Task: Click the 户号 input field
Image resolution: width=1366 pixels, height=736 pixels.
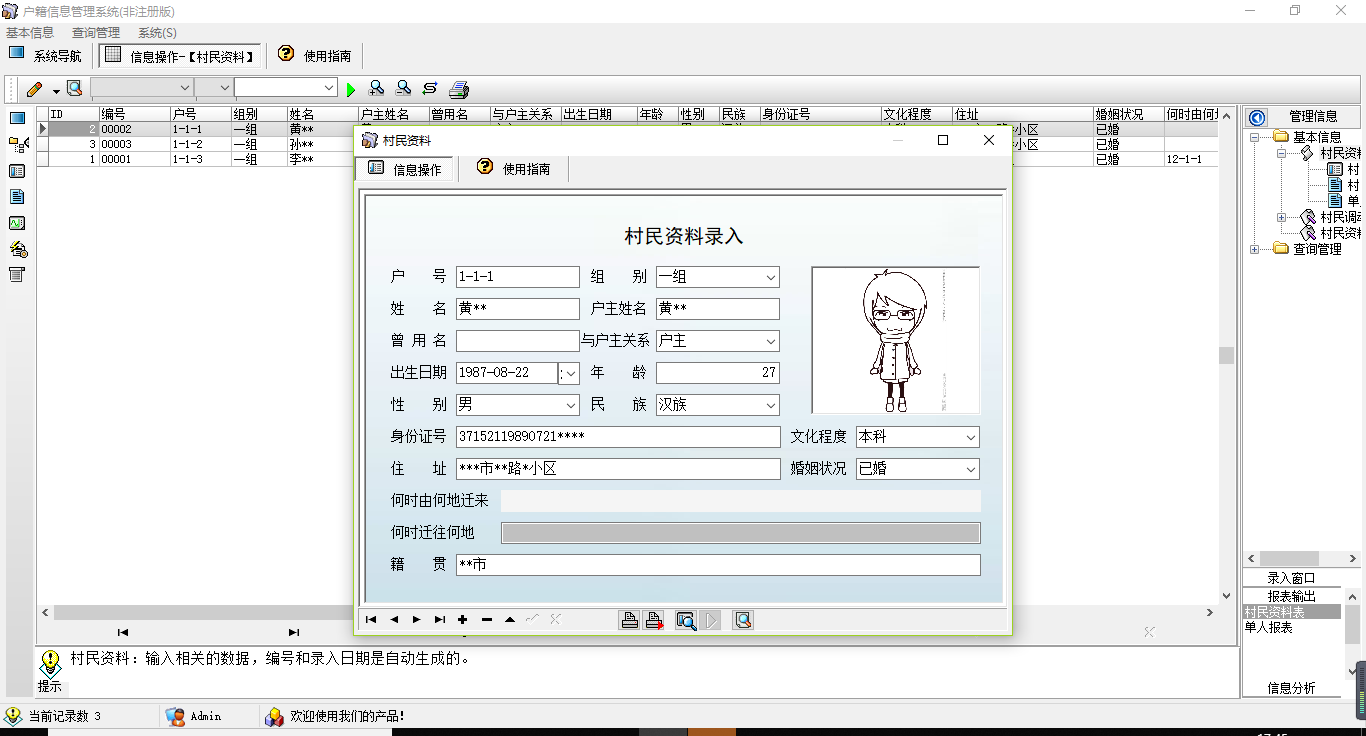Action: (x=517, y=277)
